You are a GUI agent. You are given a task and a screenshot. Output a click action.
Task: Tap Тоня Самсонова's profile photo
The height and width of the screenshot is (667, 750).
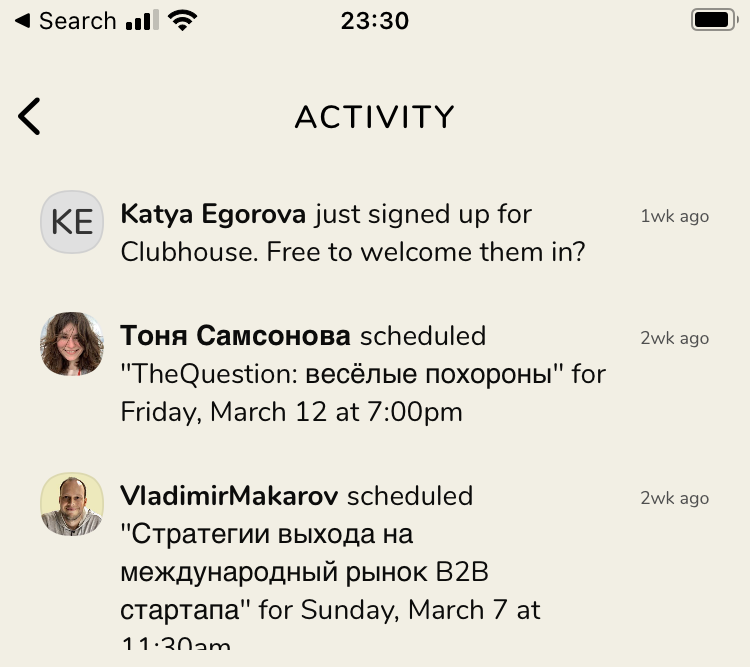point(72,344)
